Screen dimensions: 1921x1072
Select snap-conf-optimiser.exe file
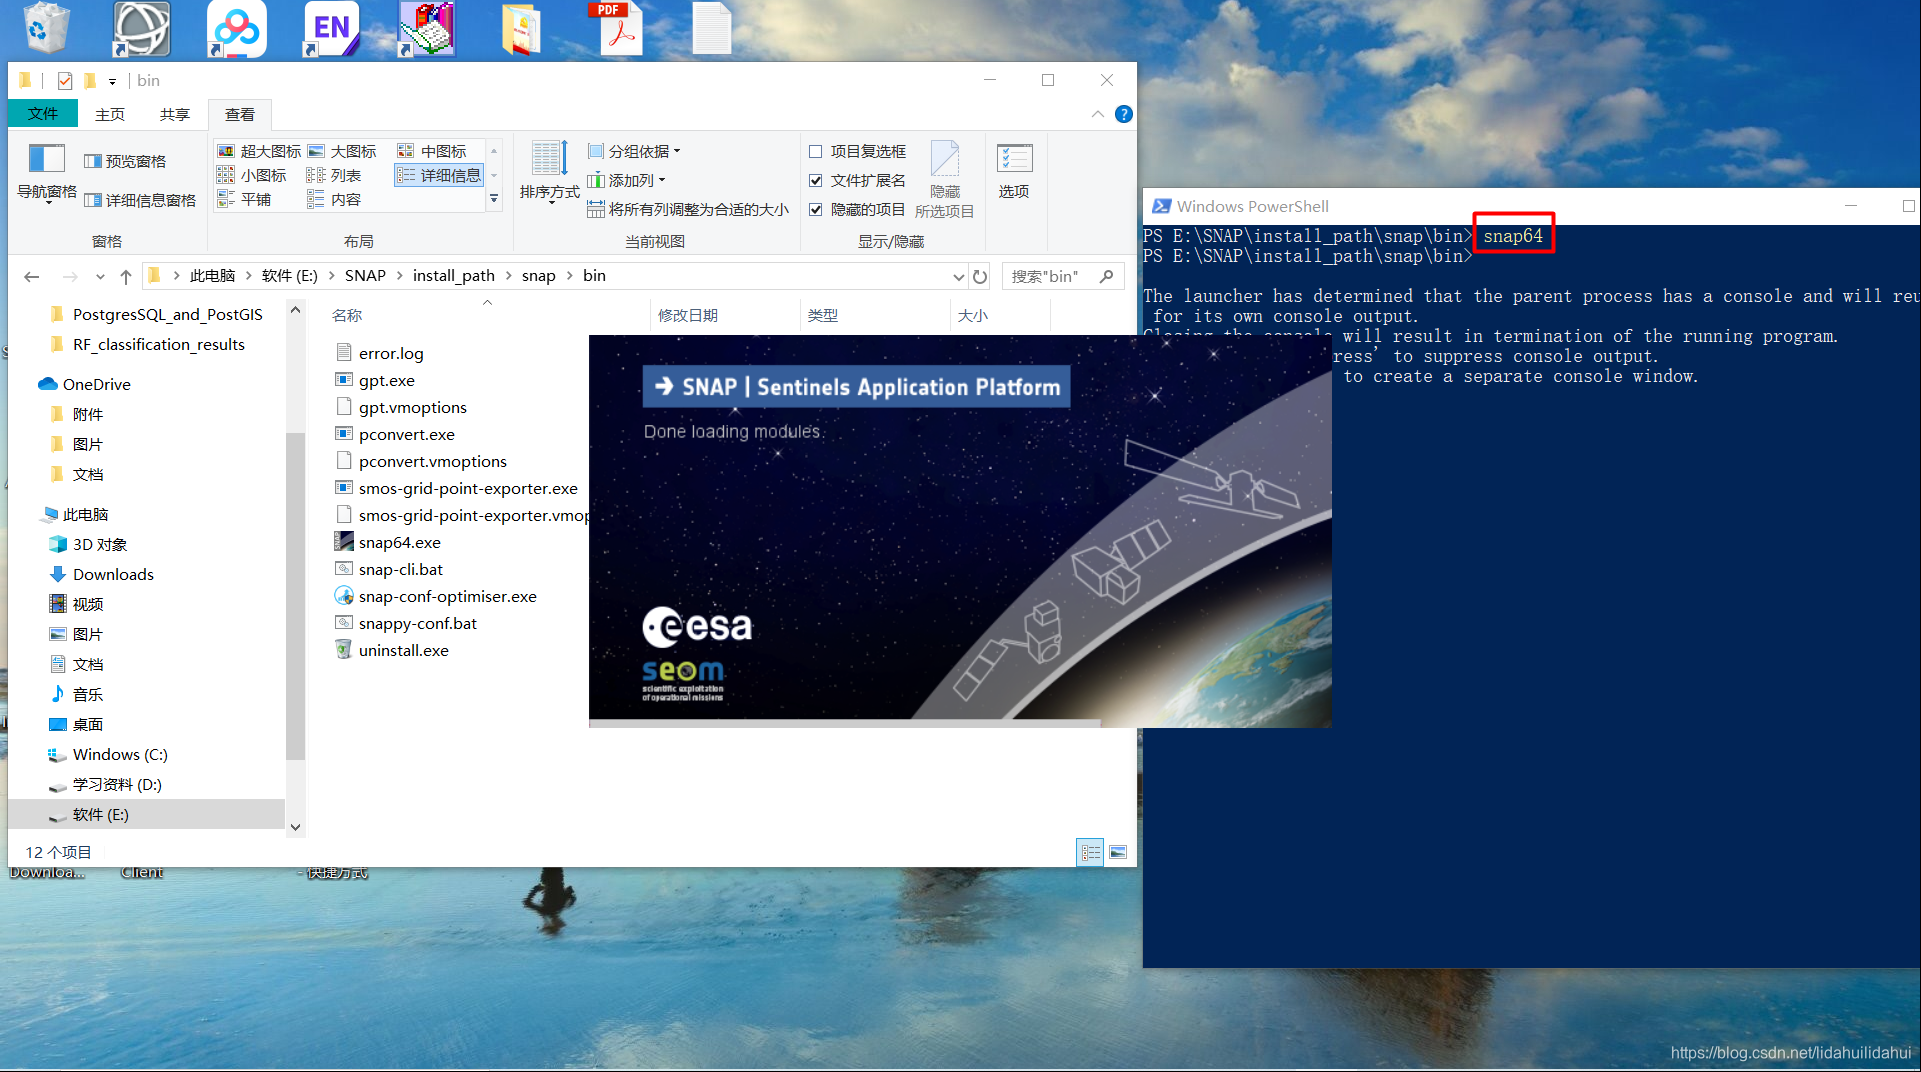pyautogui.click(x=447, y=596)
